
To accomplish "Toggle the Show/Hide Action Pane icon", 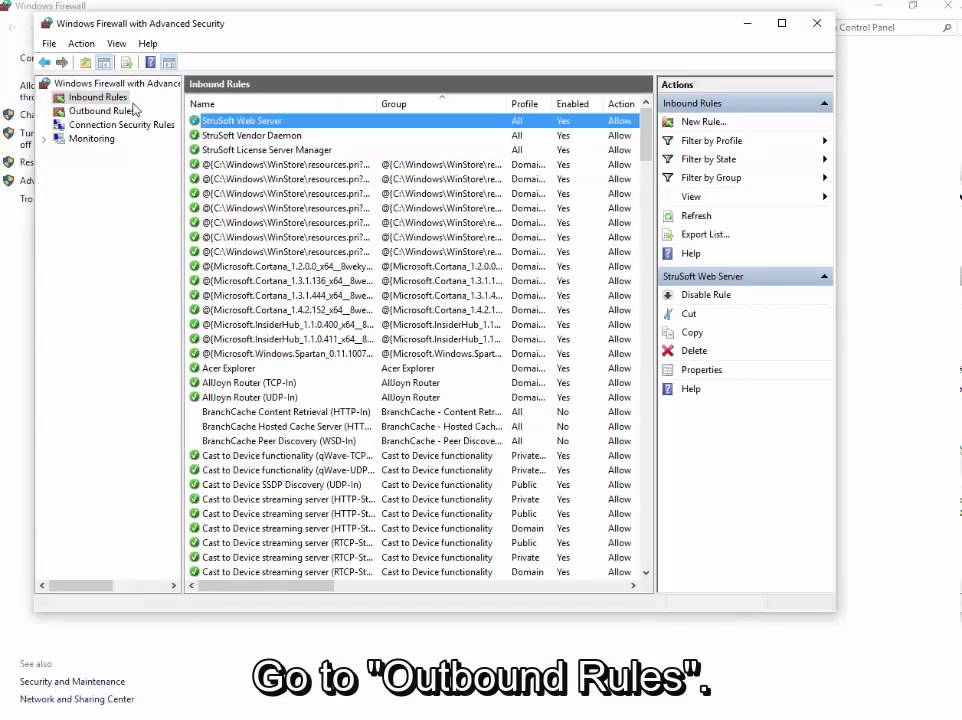I will tap(169, 63).
